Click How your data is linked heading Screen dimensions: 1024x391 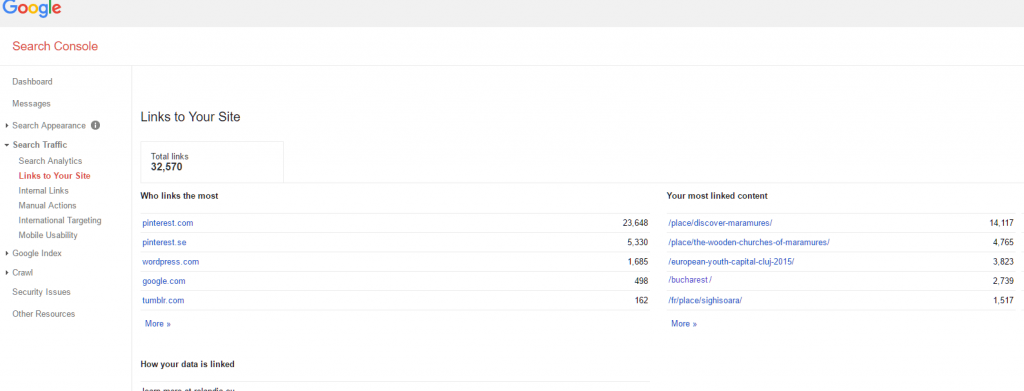[187, 364]
